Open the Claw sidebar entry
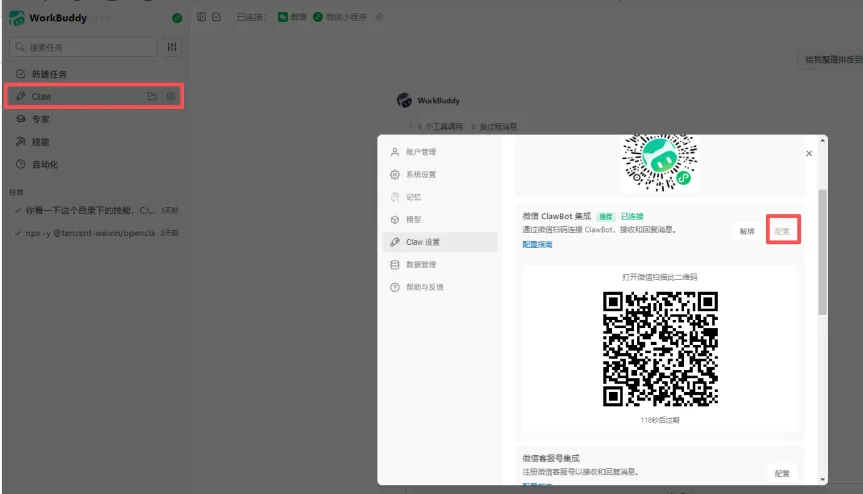Screen dimensions: 863x494 pos(94,96)
